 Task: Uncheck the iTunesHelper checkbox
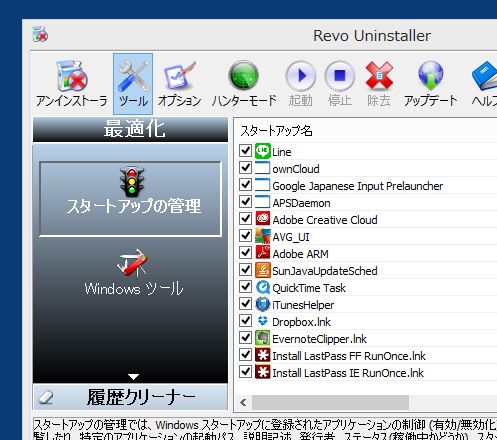pyautogui.click(x=245, y=304)
